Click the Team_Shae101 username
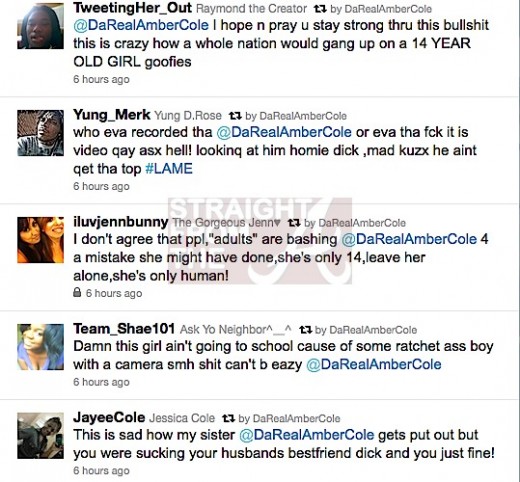 (124, 329)
